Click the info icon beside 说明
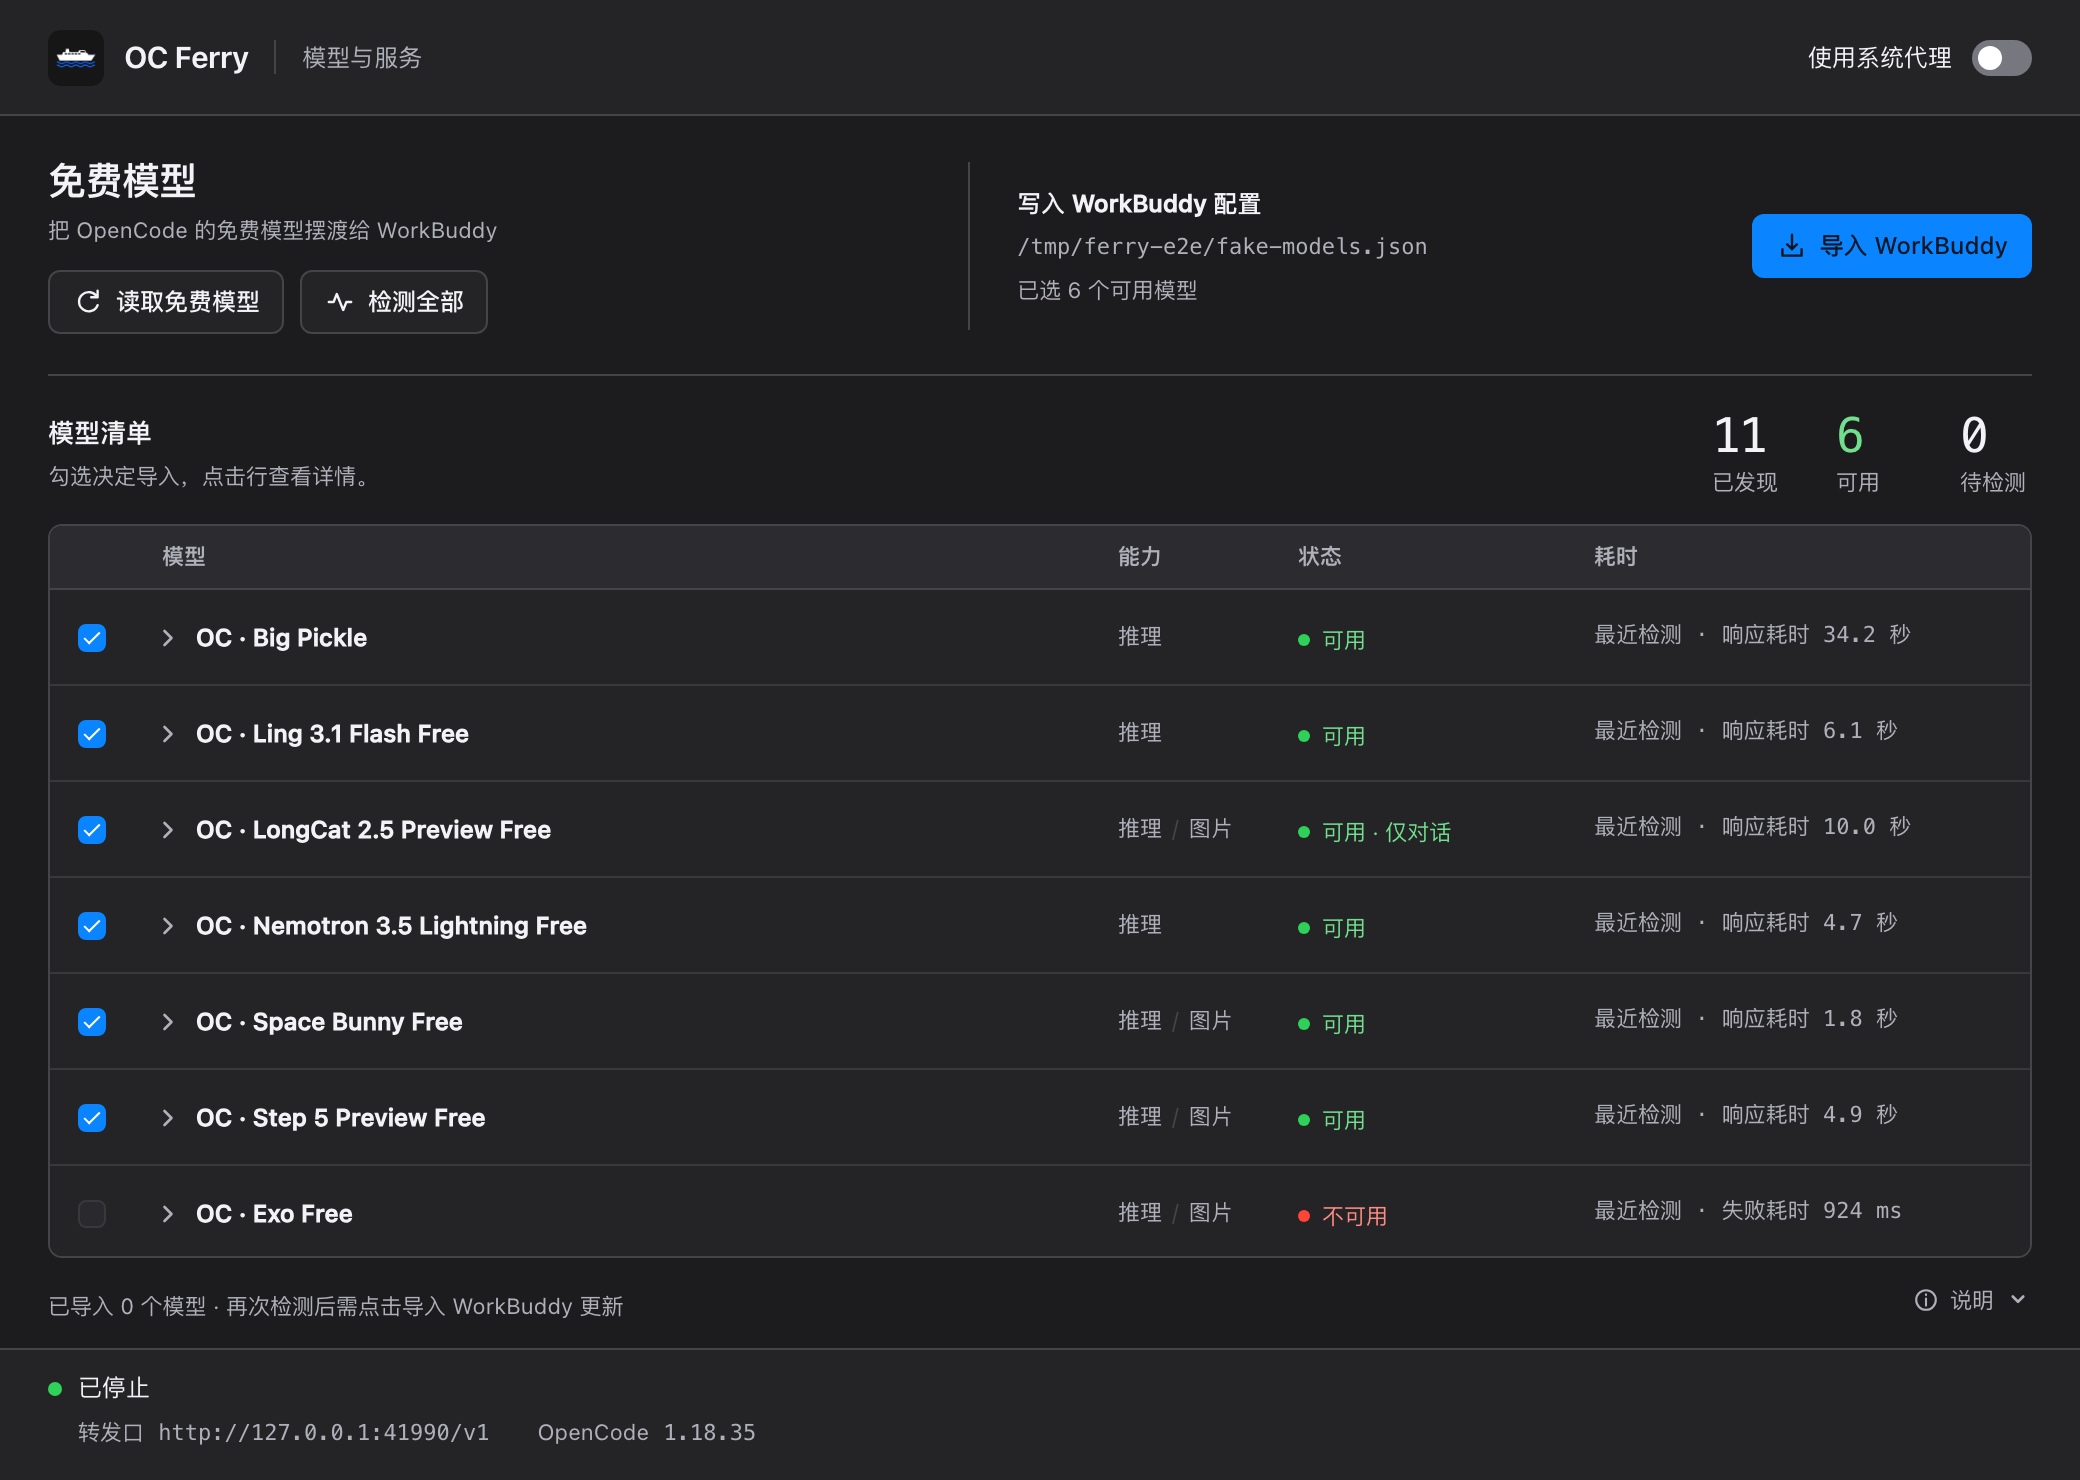The width and height of the screenshot is (2080, 1480). 1925,1300
